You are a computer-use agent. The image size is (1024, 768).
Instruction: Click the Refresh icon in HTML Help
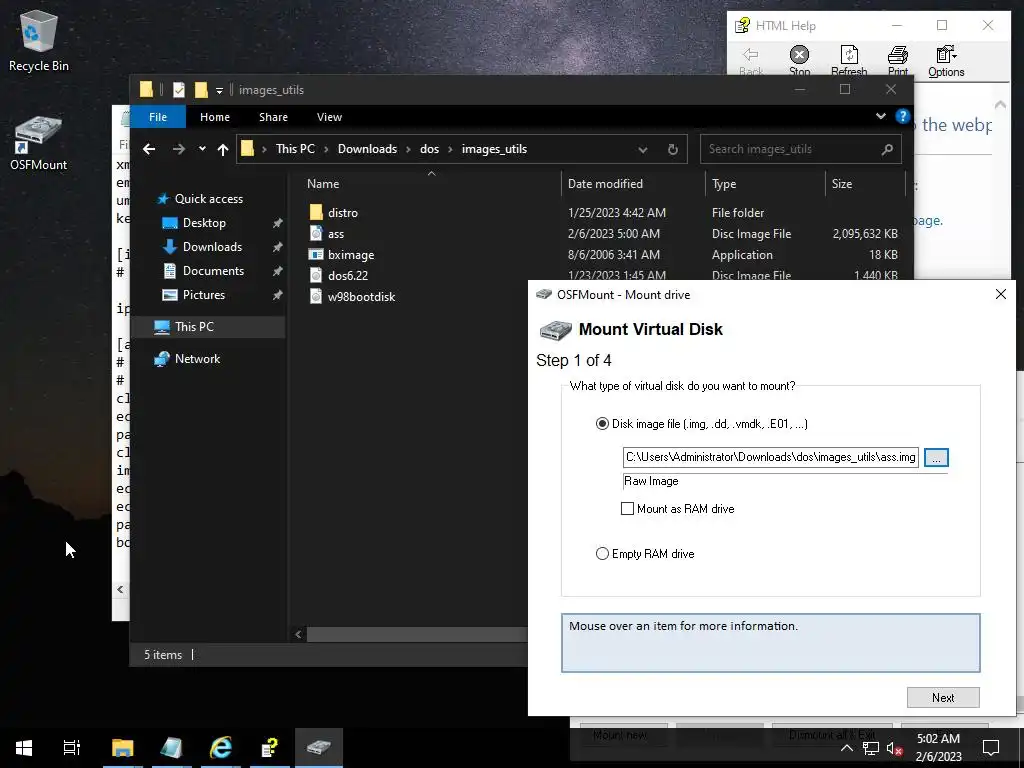click(x=849, y=61)
